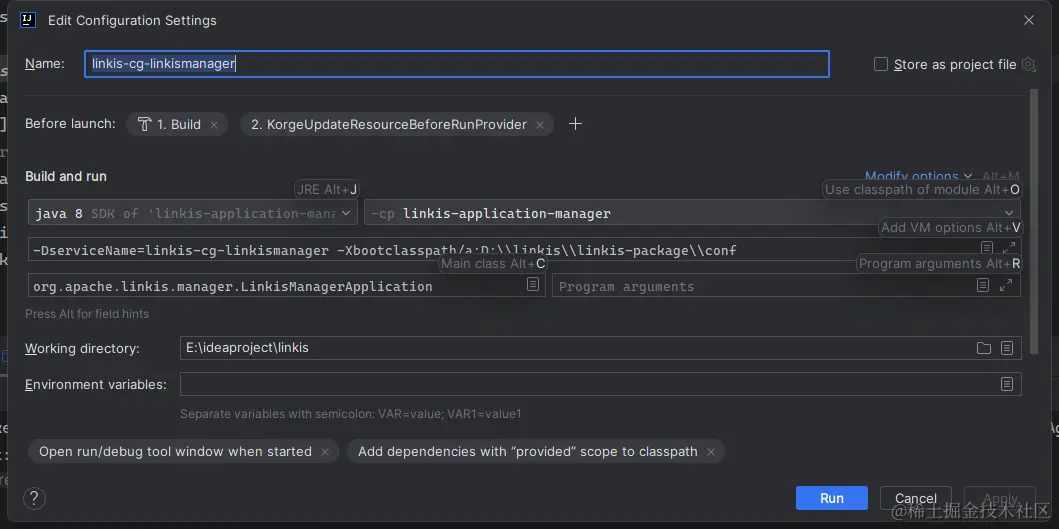Viewport: 1059px width, 529px height.
Task: Click the Cancel button
Action: point(916,498)
